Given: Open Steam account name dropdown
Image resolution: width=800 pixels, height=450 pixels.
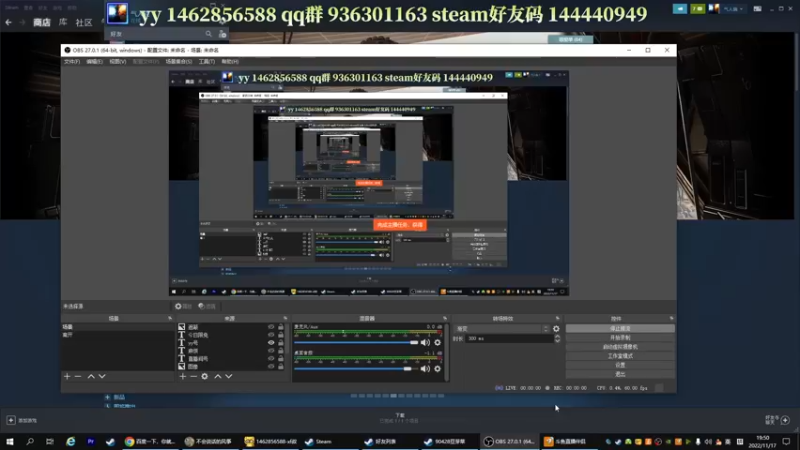Looking at the screenshot, I should [734, 9].
